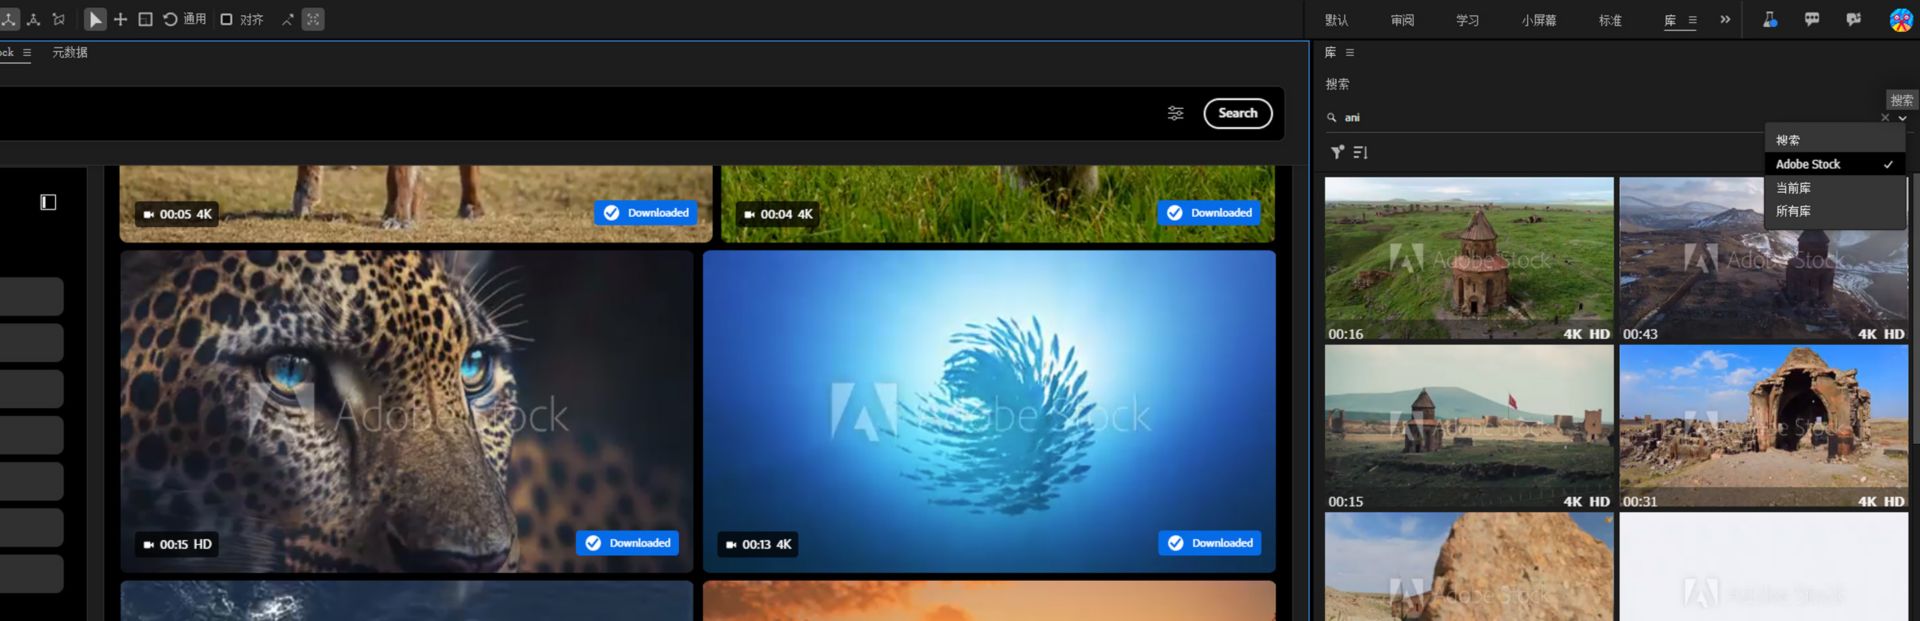
Task: Open the library sort order icon
Action: (1360, 152)
